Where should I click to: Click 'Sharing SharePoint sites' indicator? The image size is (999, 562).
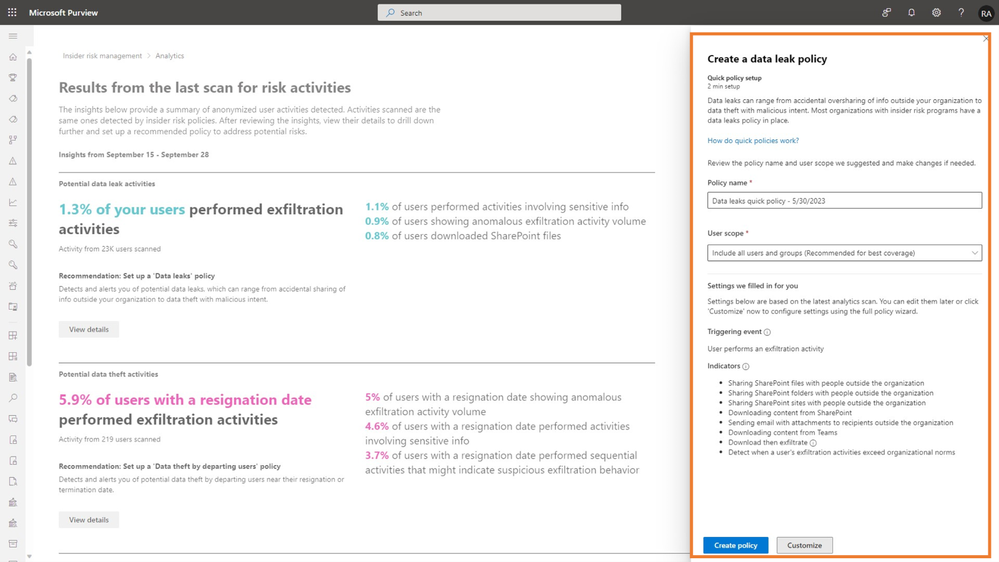tap(827, 403)
